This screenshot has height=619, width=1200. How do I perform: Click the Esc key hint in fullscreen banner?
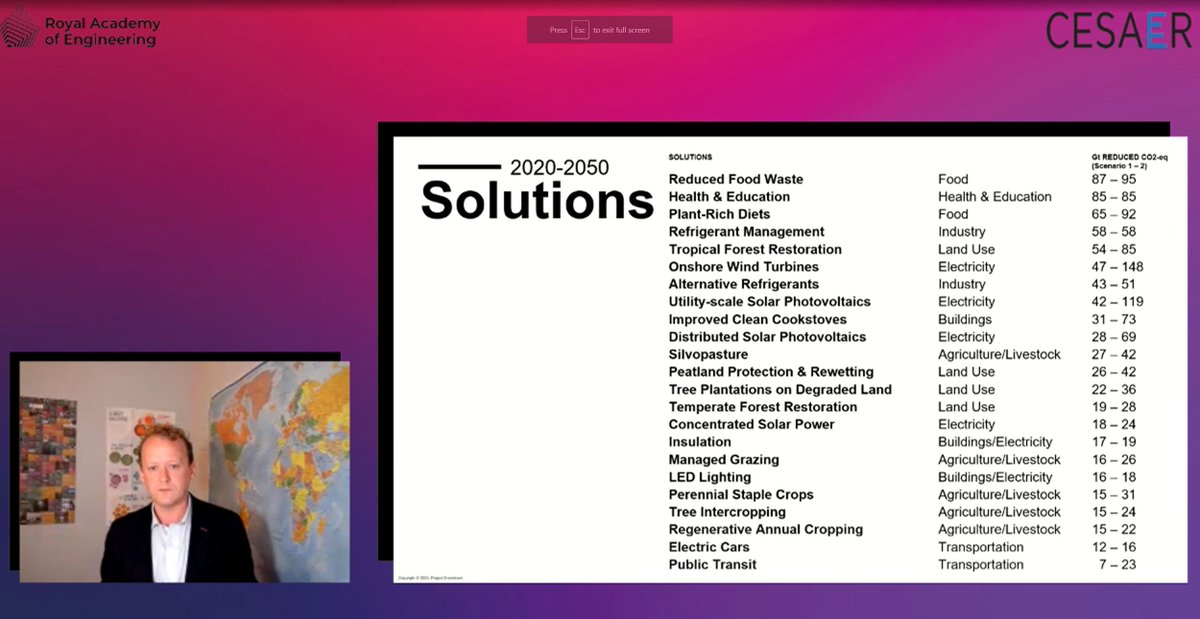(x=580, y=30)
